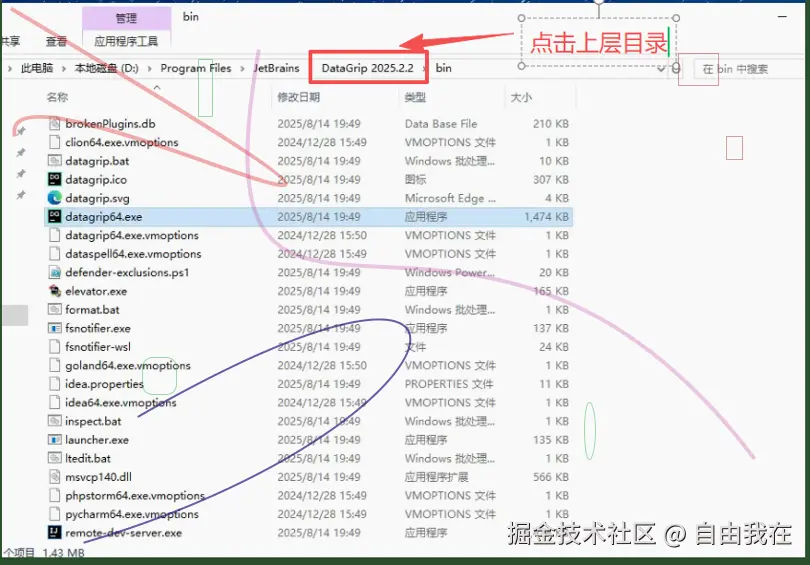Go to 本地磁盘 (D:) in breadcrumb
Screen dimensions: 810x565
click(106, 68)
